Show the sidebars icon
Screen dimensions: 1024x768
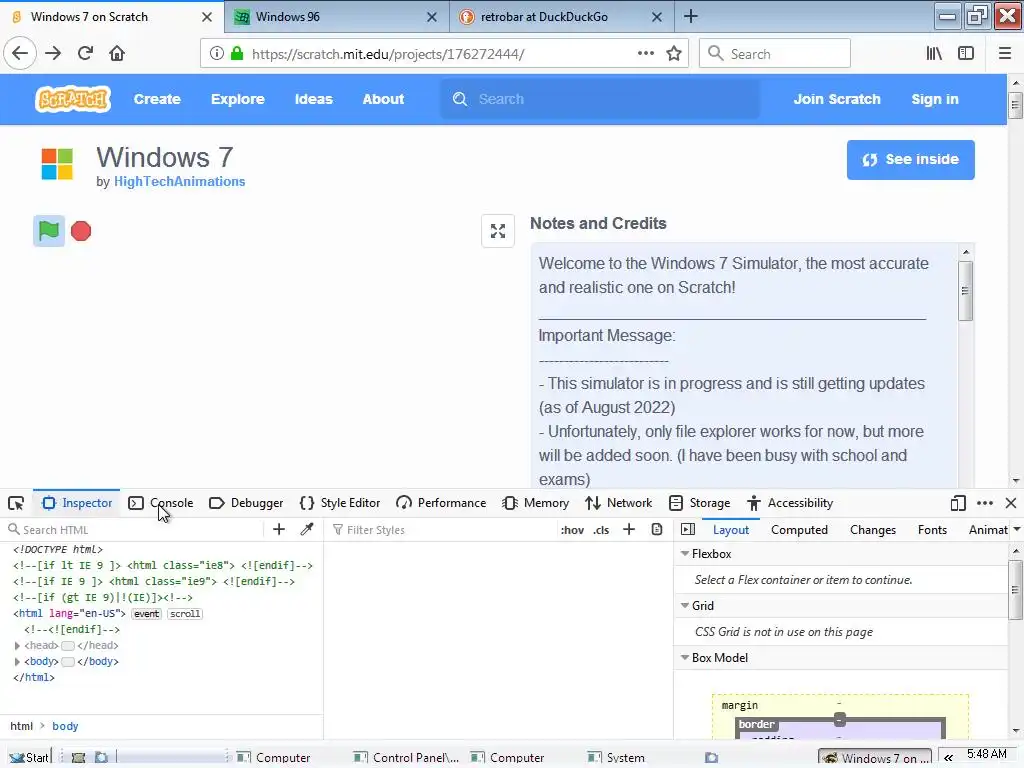pos(966,54)
